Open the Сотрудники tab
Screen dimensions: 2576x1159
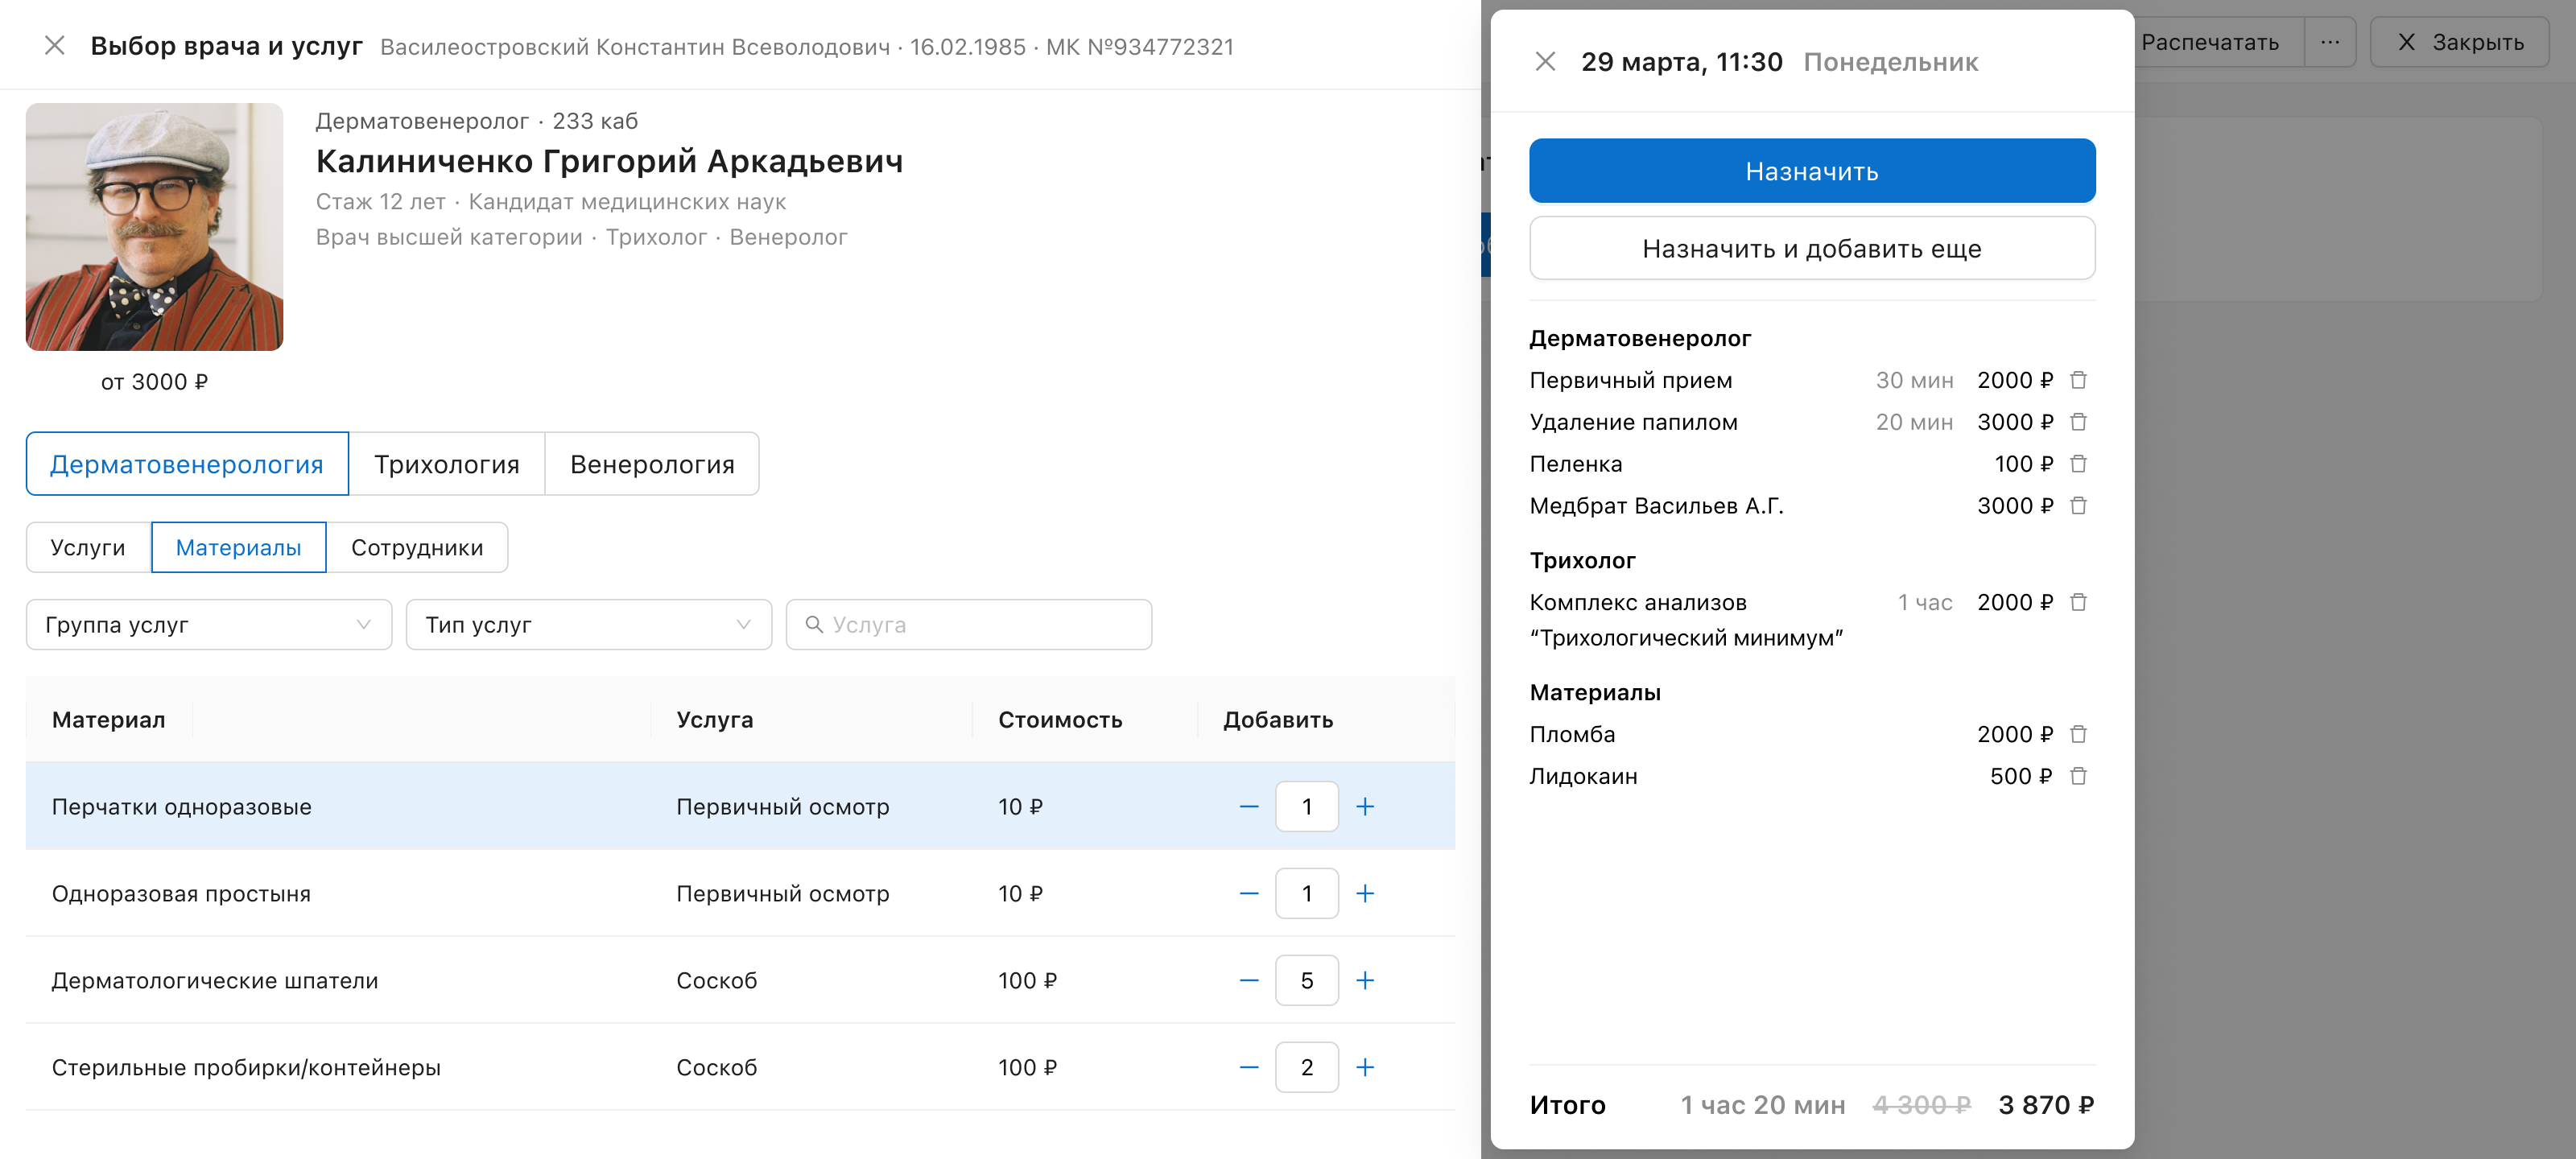(x=417, y=547)
